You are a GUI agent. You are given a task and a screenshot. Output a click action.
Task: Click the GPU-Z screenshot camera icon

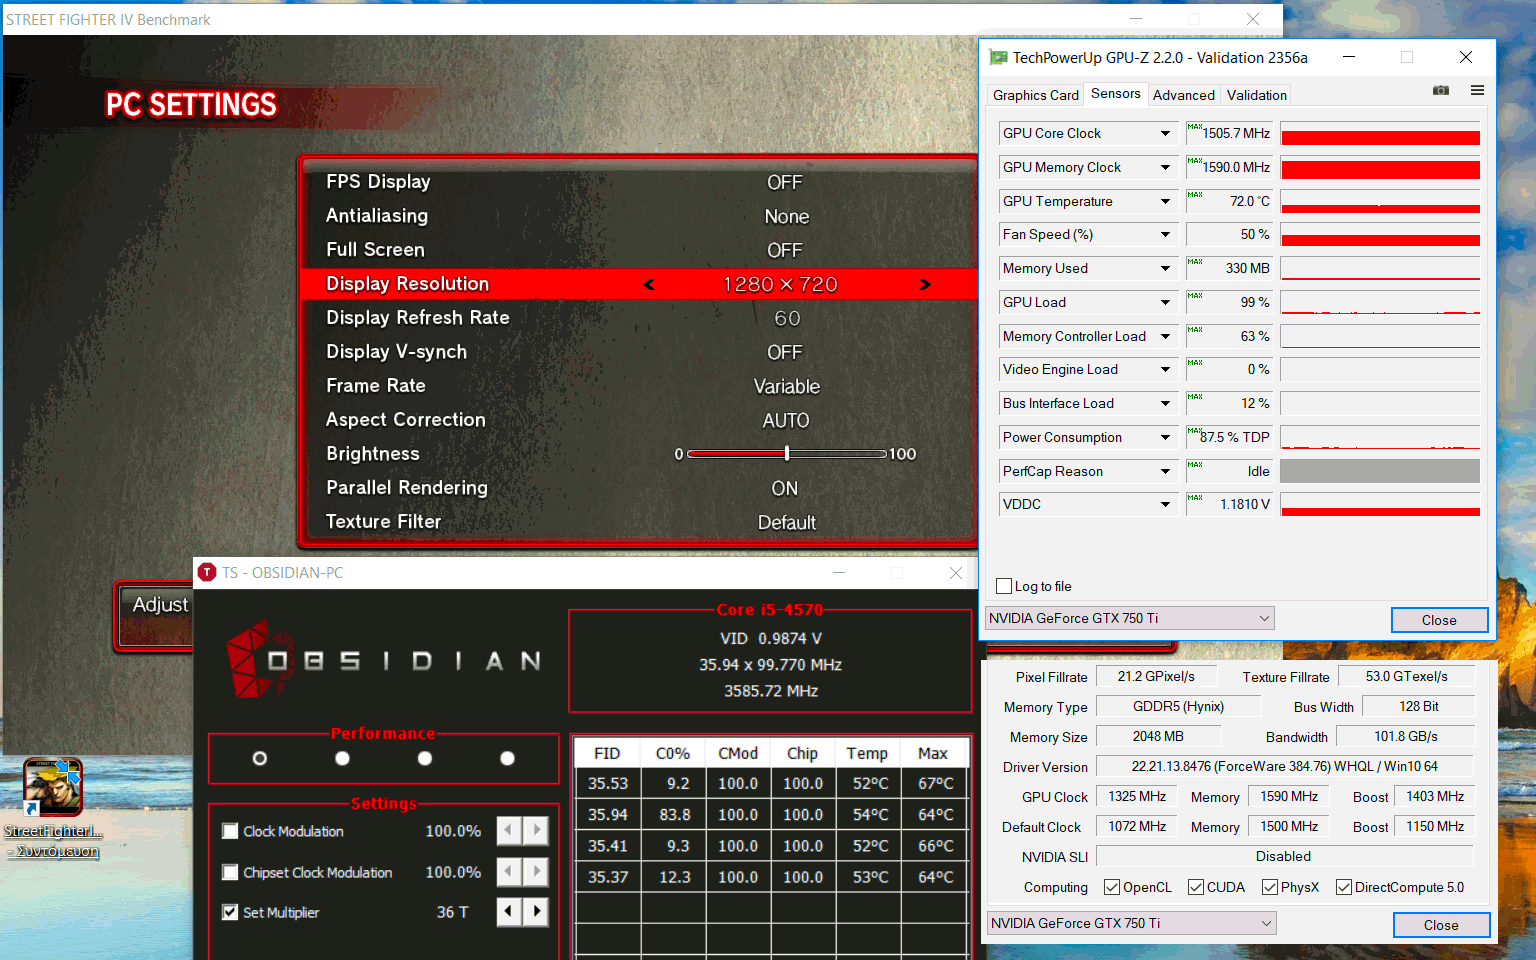point(1441,91)
